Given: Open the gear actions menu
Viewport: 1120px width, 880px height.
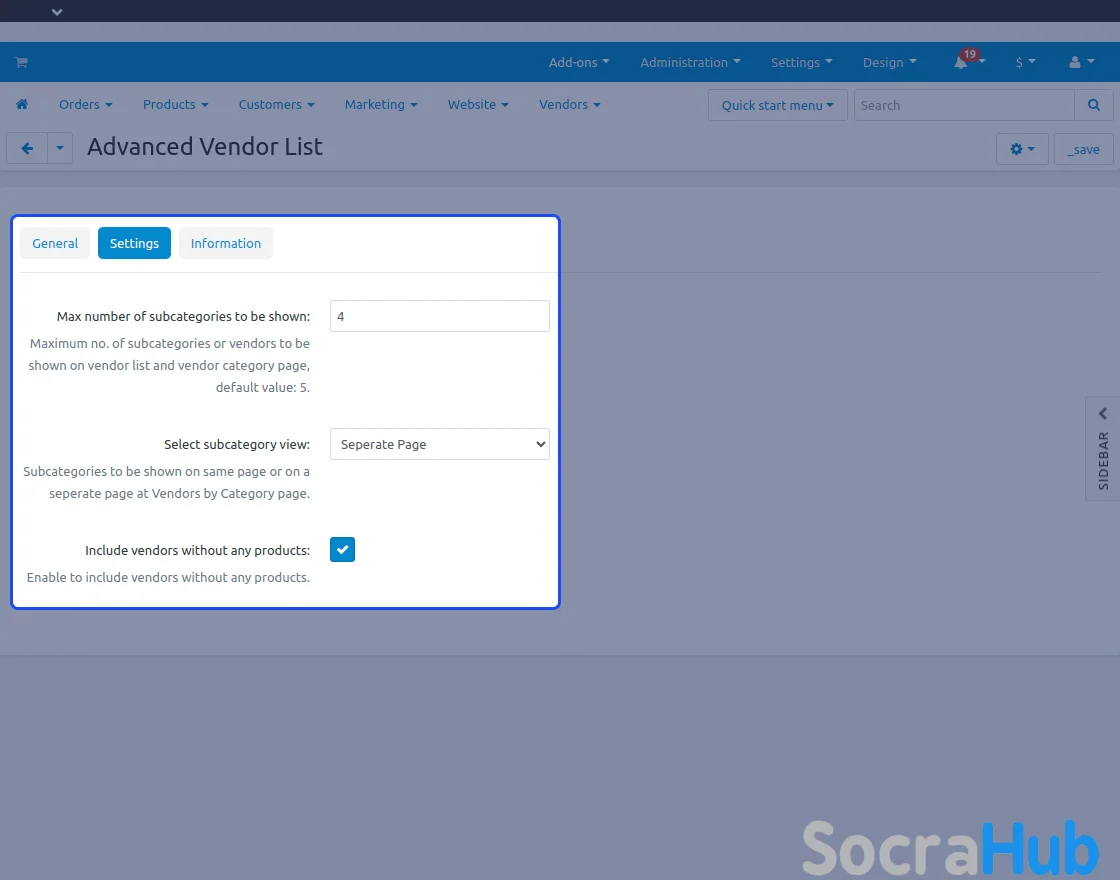Looking at the screenshot, I should [x=1022, y=149].
